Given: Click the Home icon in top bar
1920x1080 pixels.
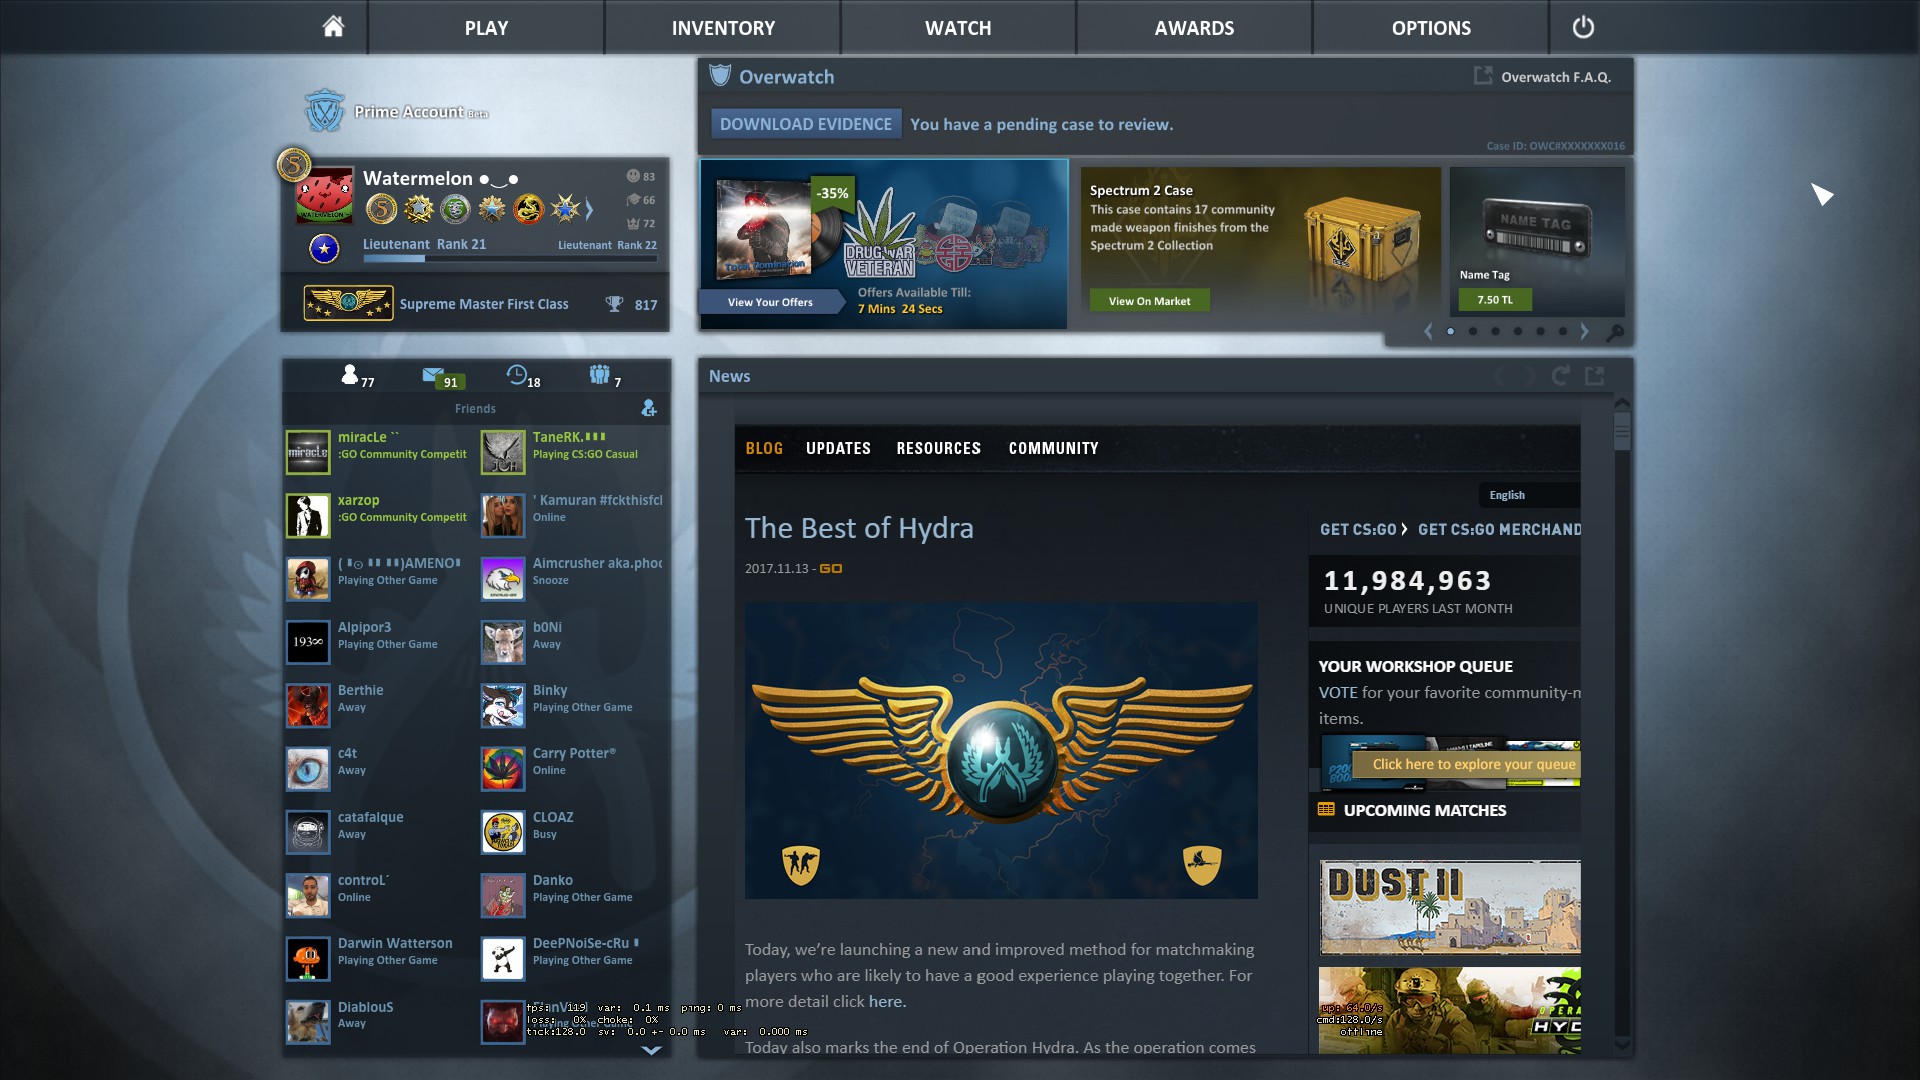Looking at the screenshot, I should [333, 27].
